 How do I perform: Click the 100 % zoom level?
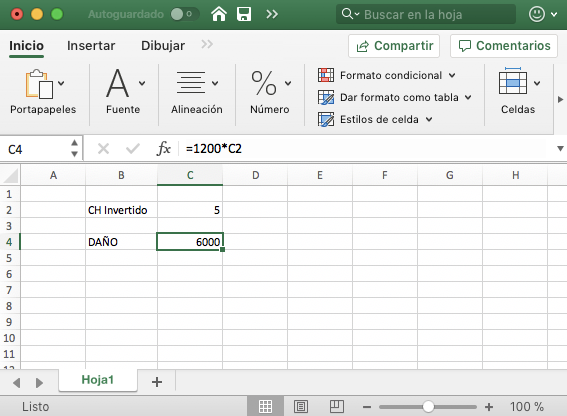(x=527, y=407)
